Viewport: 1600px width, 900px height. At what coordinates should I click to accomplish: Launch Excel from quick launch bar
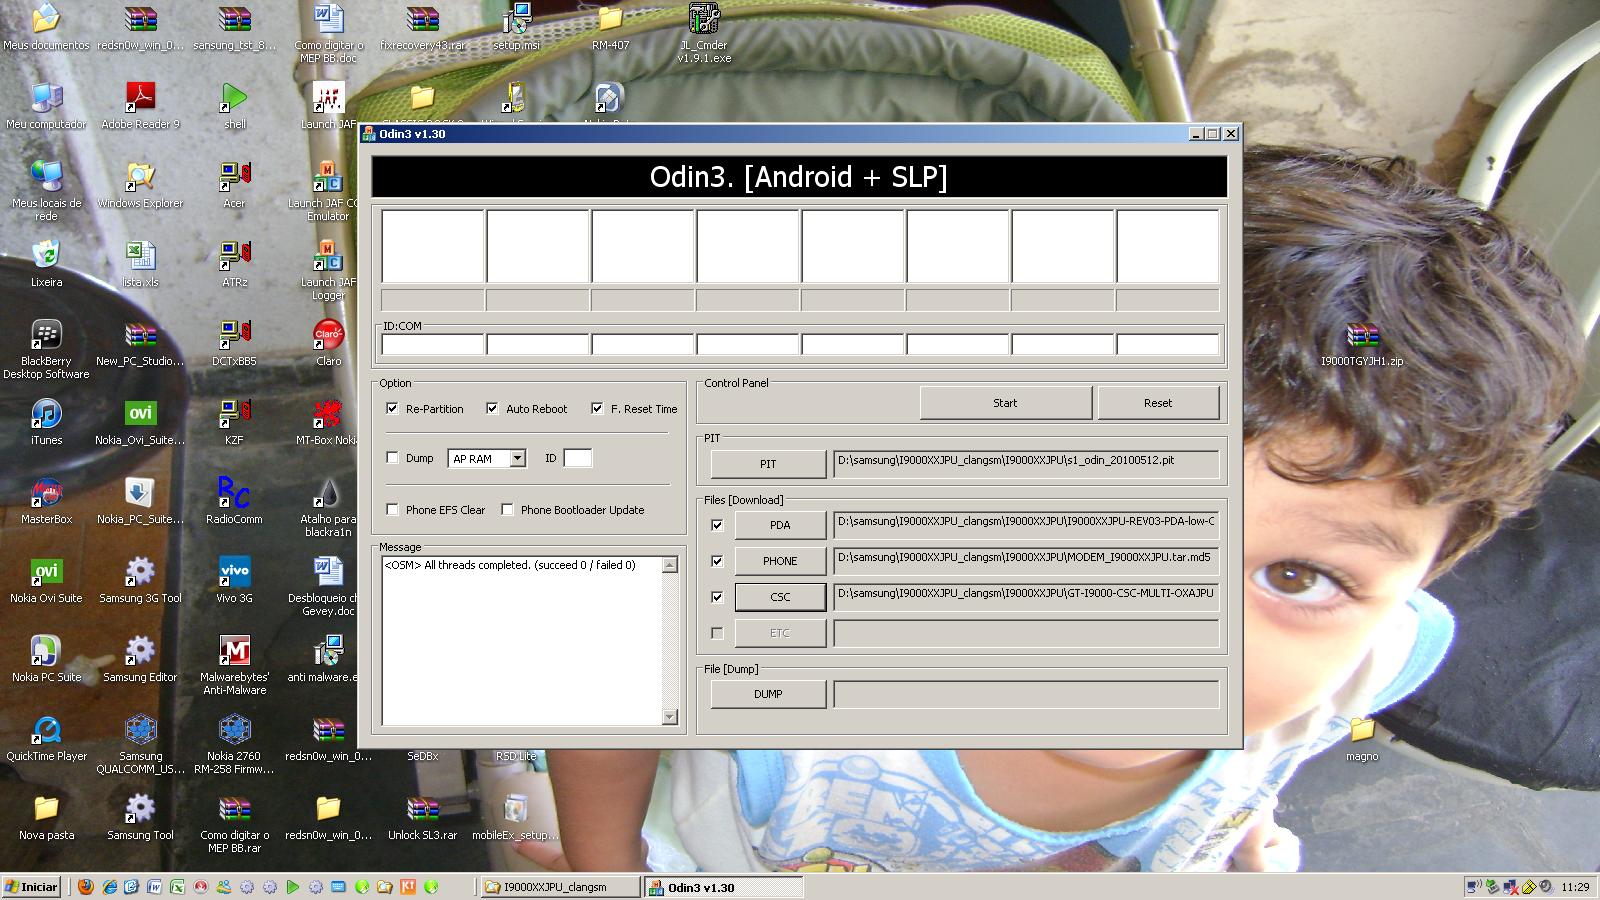point(177,887)
